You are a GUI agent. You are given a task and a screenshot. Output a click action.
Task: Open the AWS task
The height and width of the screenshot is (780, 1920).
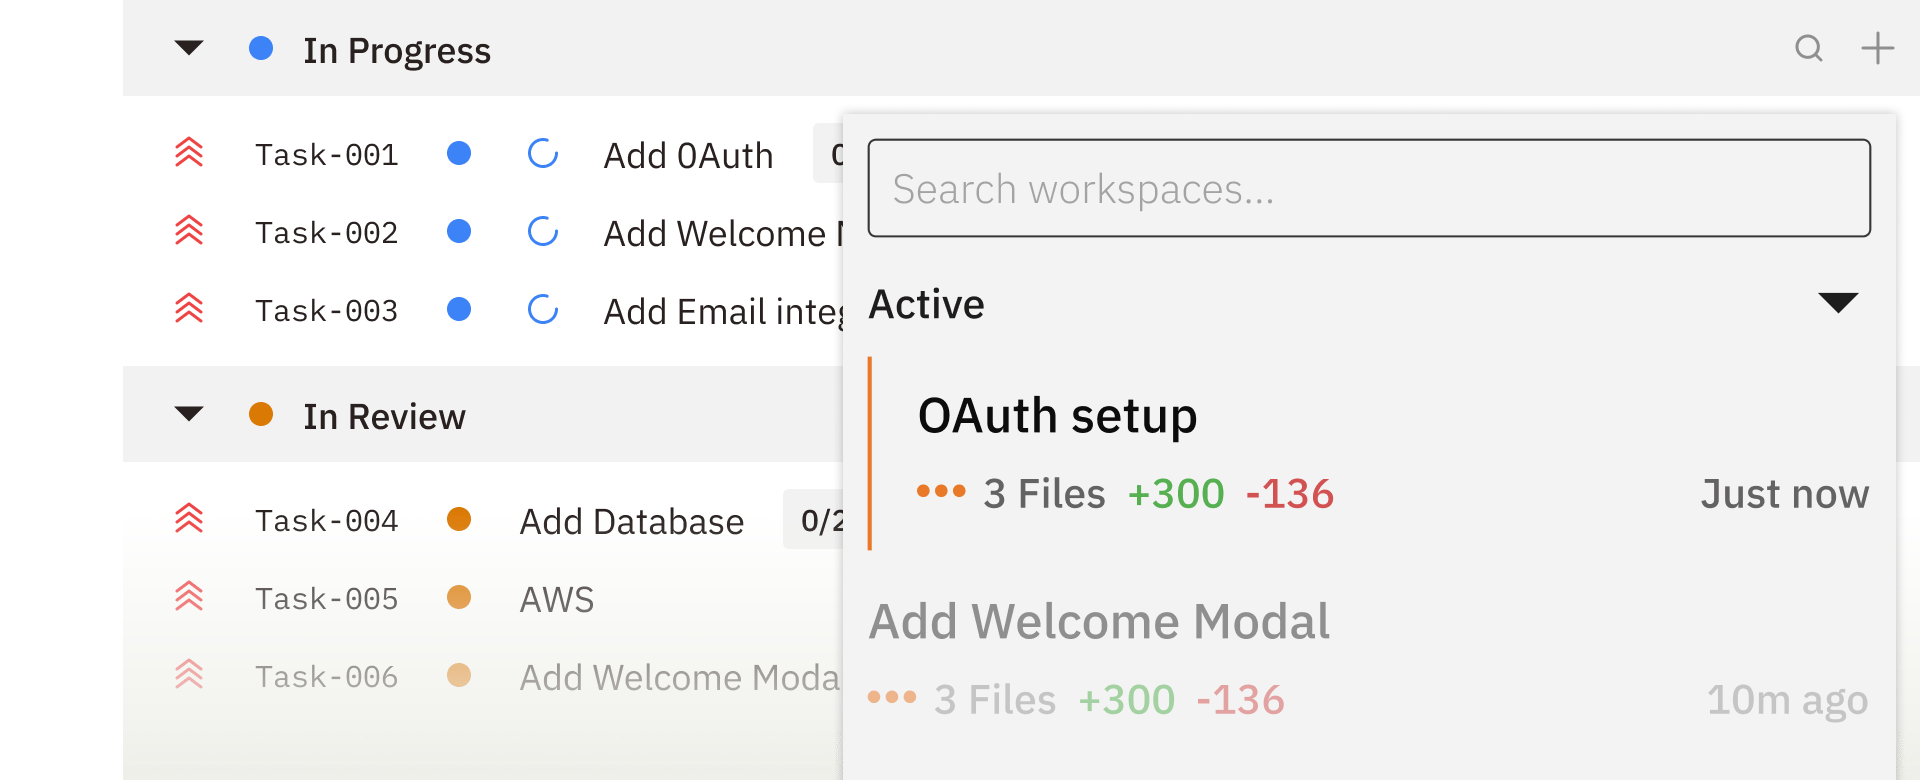pyautogui.click(x=557, y=600)
